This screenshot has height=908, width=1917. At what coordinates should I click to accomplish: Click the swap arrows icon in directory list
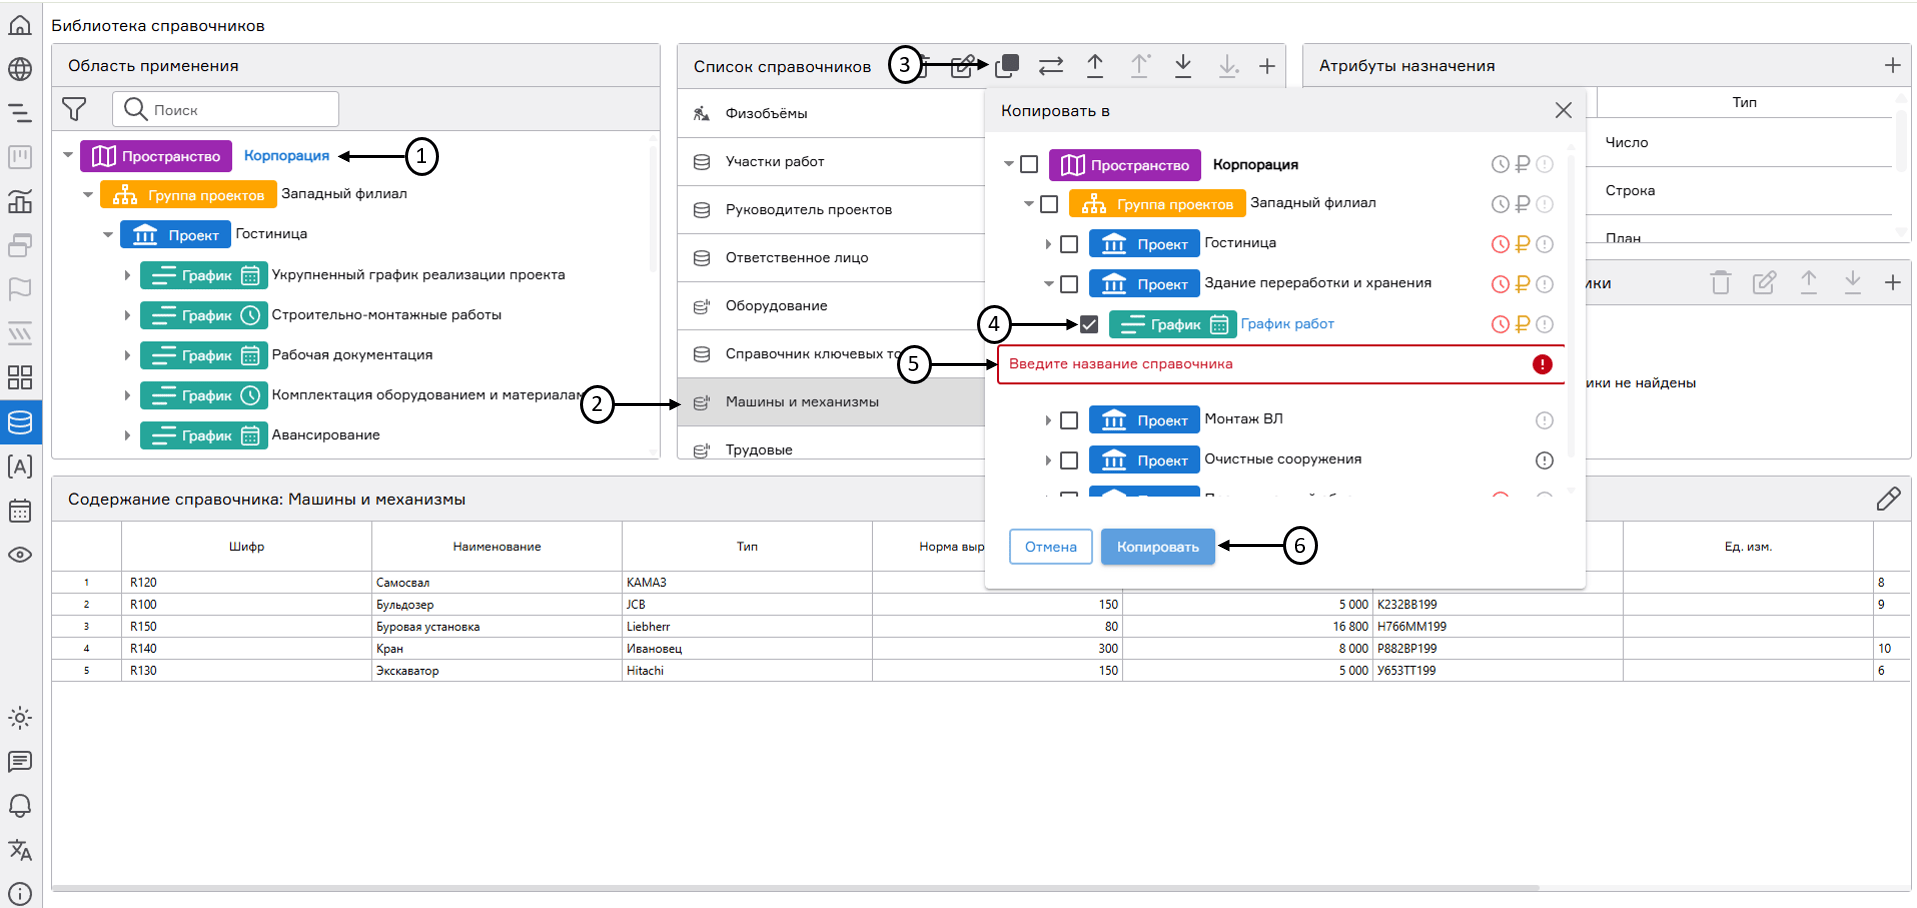[x=1051, y=66]
